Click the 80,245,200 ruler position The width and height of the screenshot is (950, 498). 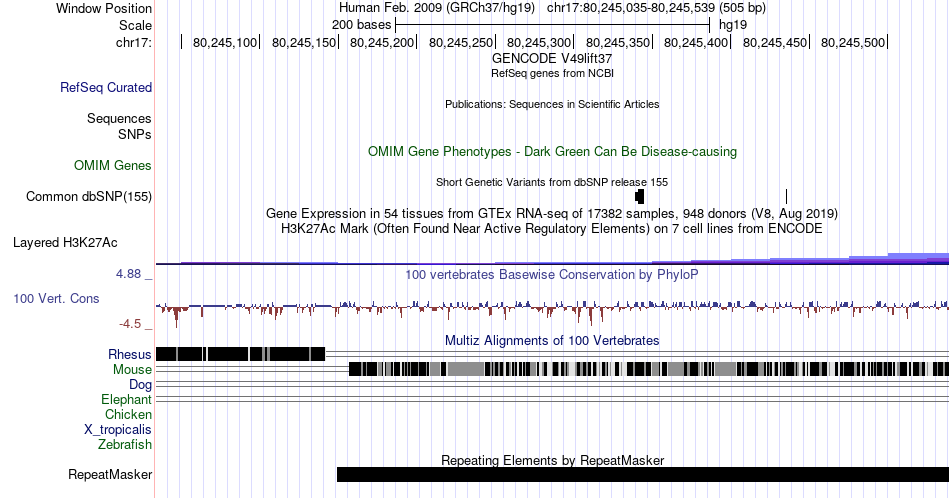click(x=382, y=42)
